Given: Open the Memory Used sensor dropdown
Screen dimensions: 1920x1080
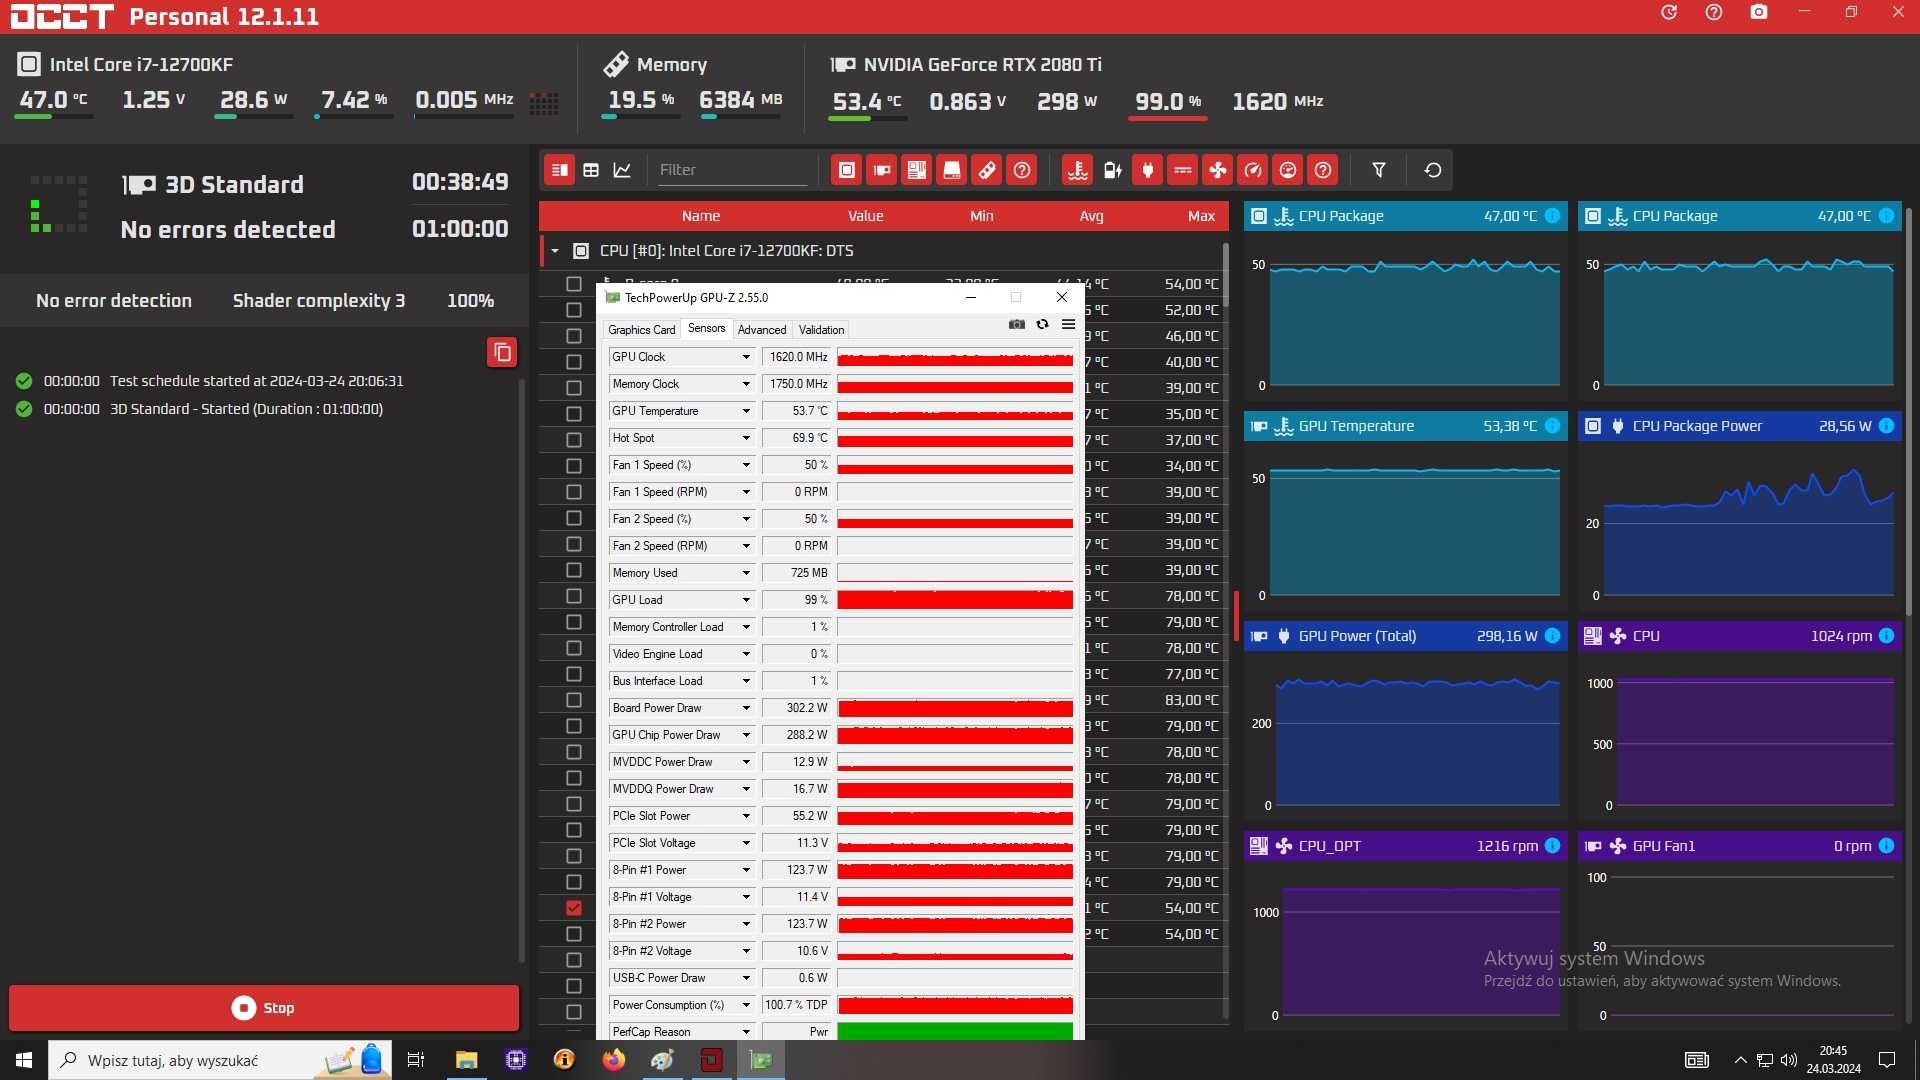Looking at the screenshot, I should pos(746,573).
